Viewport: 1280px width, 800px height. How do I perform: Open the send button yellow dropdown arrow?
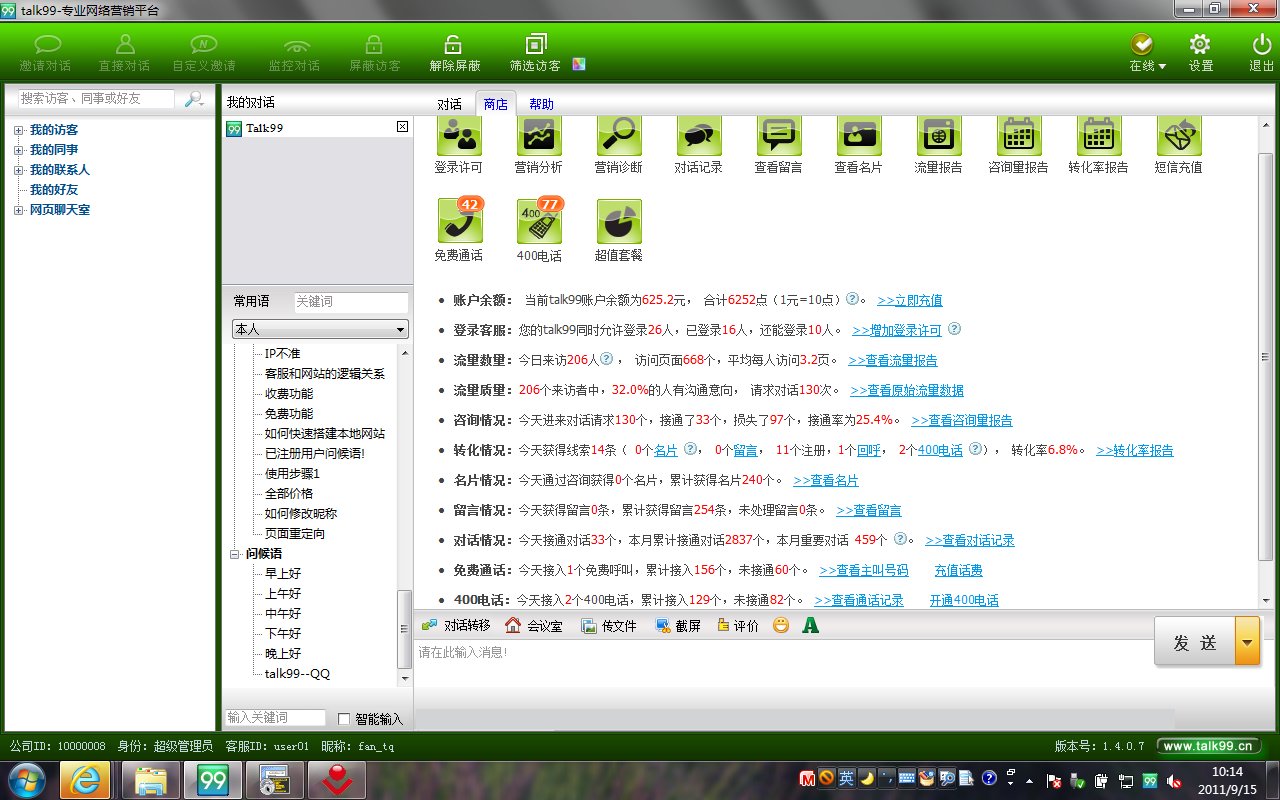pos(1247,641)
